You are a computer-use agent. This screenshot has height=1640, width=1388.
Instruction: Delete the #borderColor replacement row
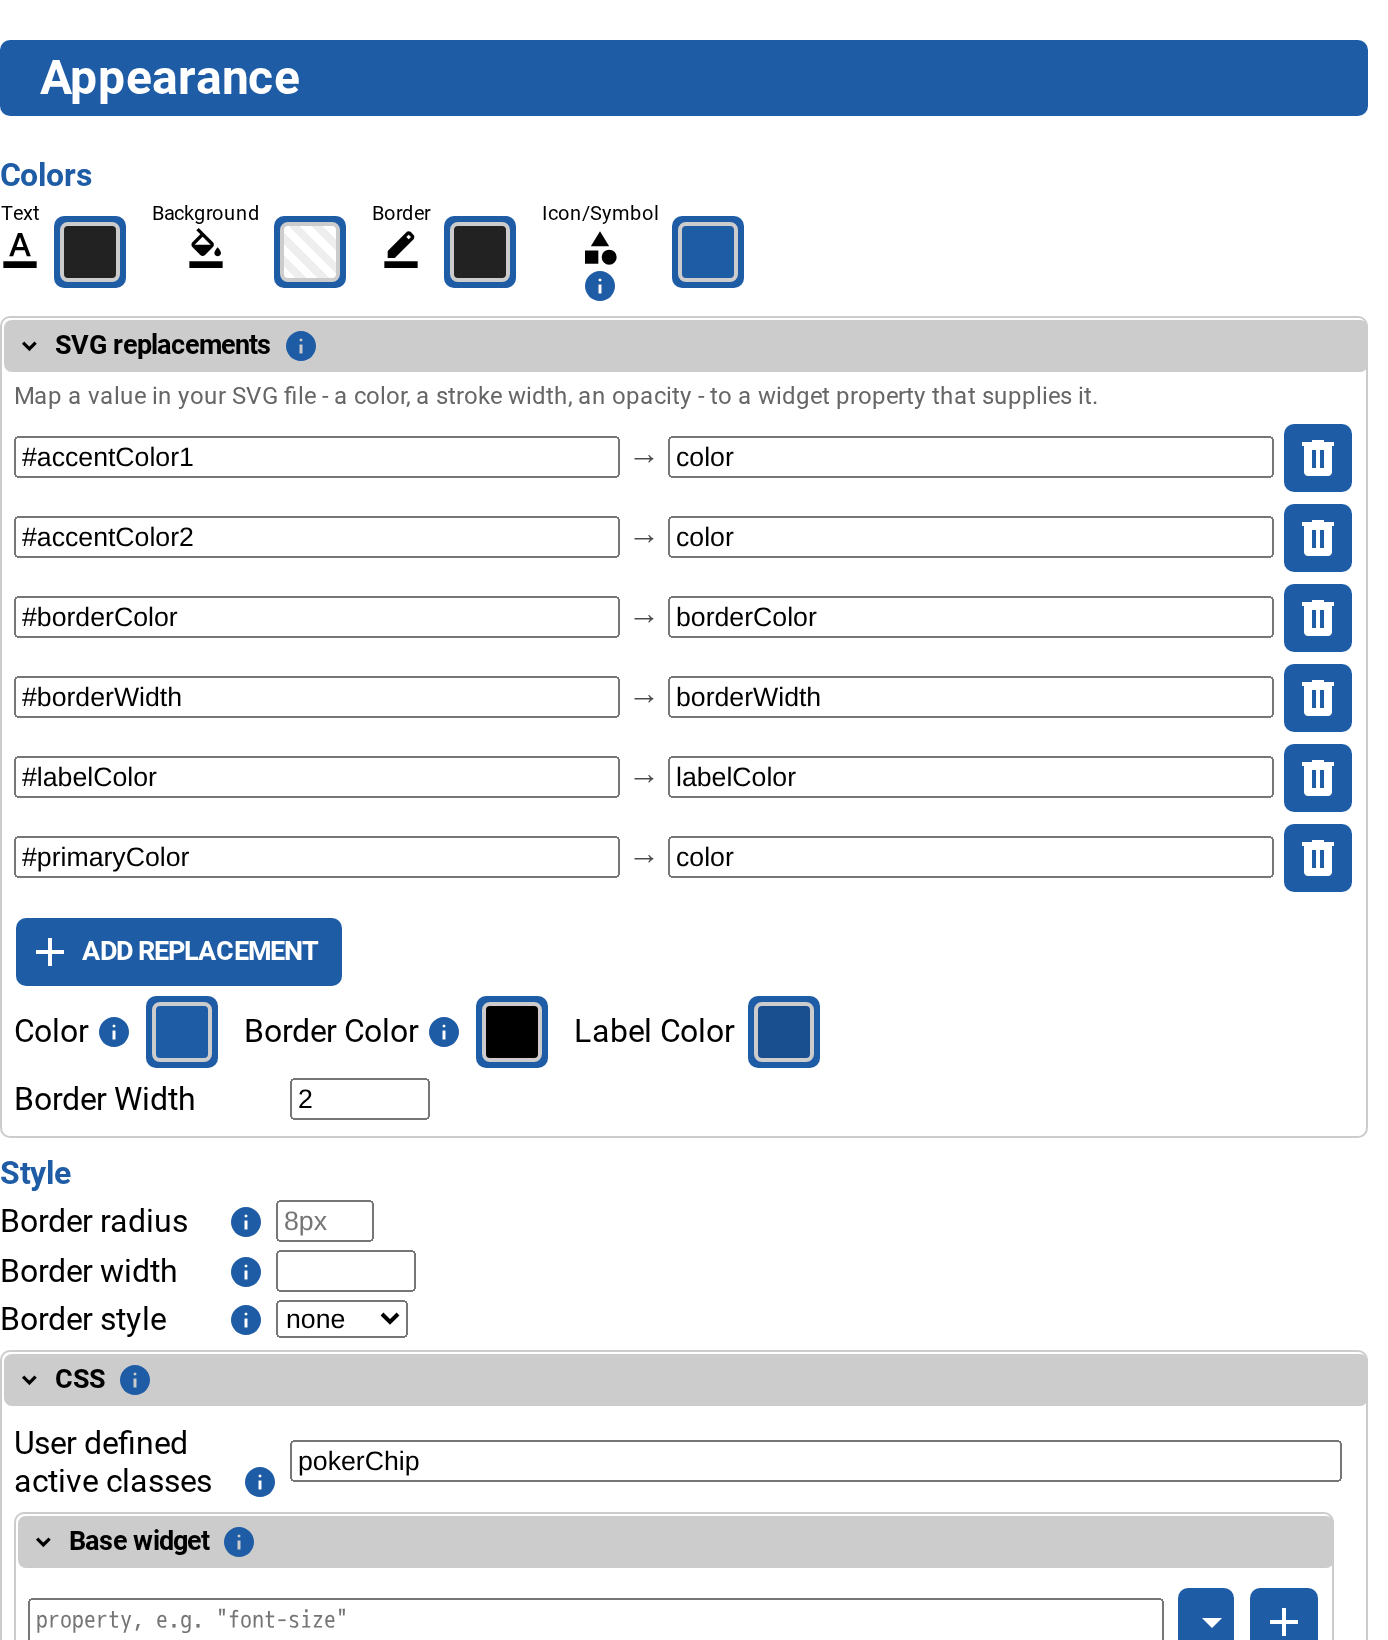[x=1317, y=618]
